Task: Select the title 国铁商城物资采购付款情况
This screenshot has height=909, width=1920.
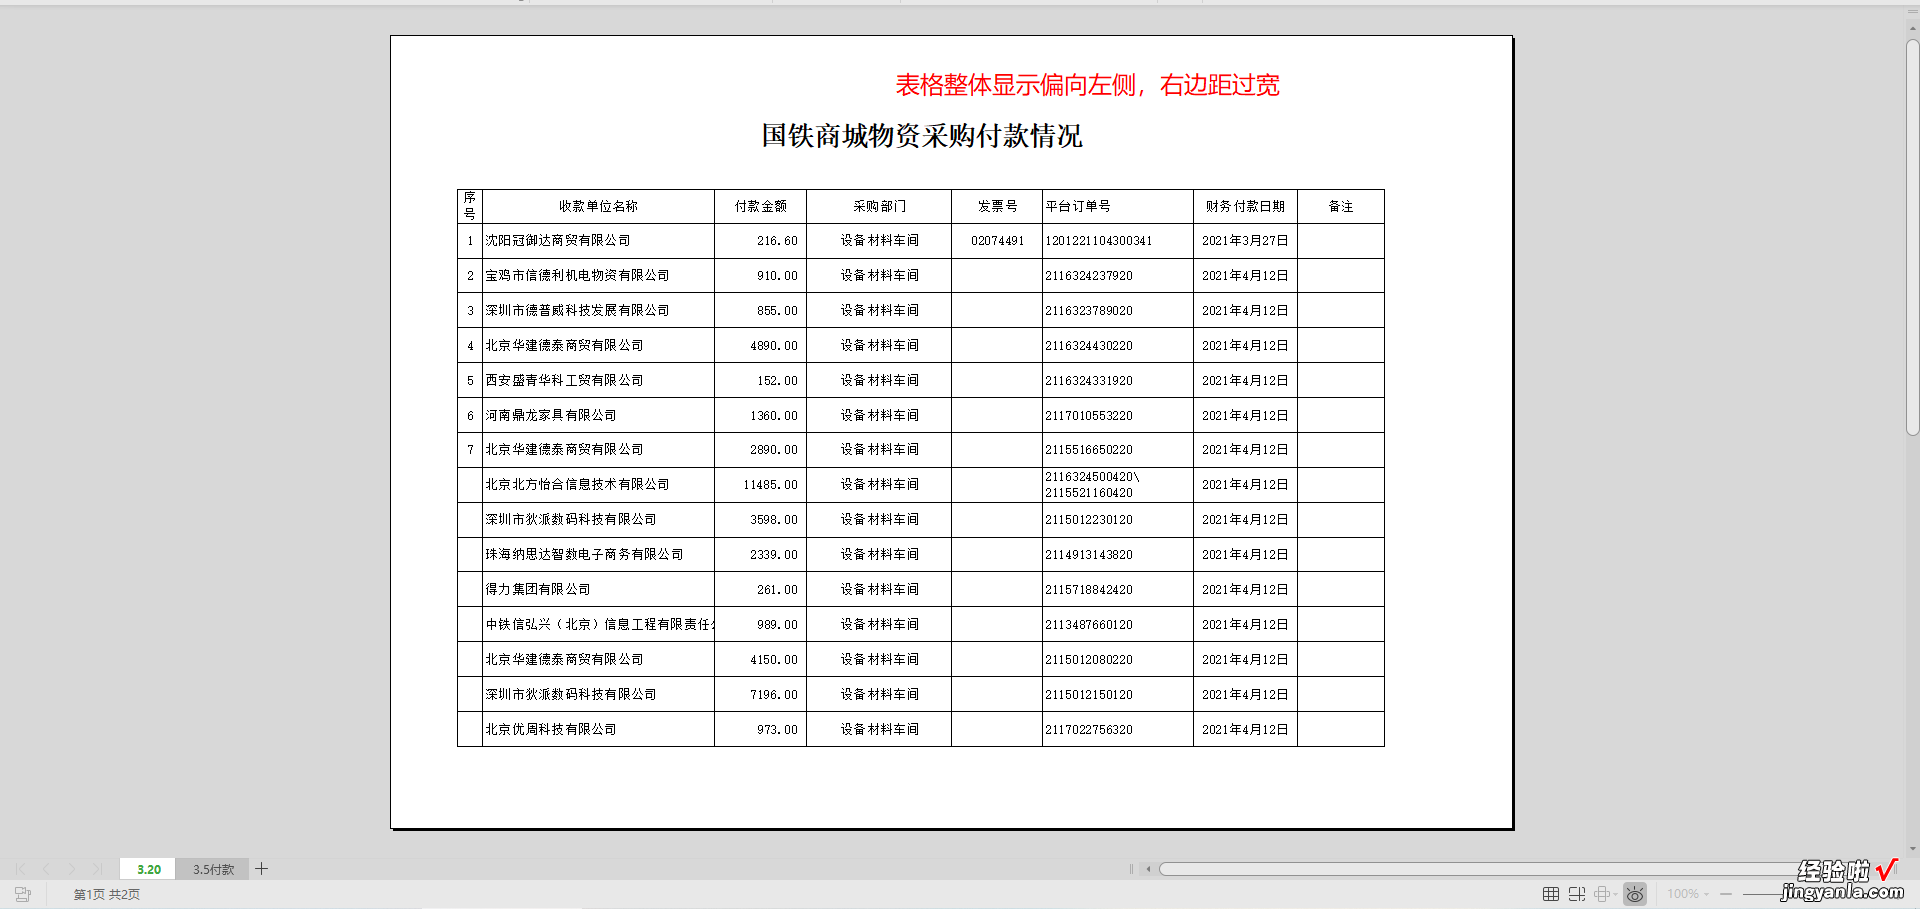Action: (x=921, y=136)
